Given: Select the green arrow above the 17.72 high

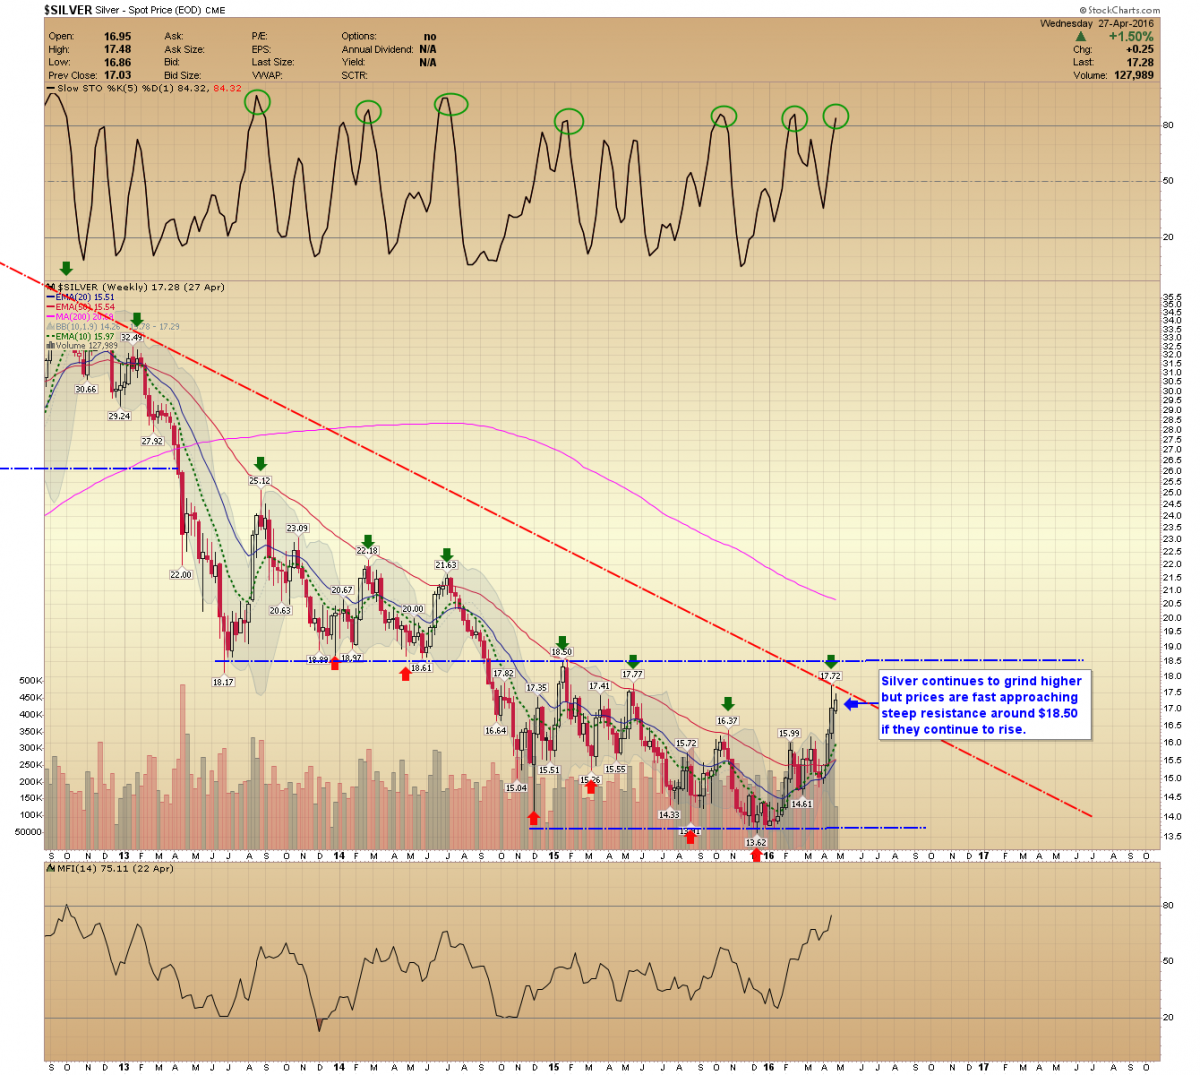Looking at the screenshot, I should click(831, 661).
